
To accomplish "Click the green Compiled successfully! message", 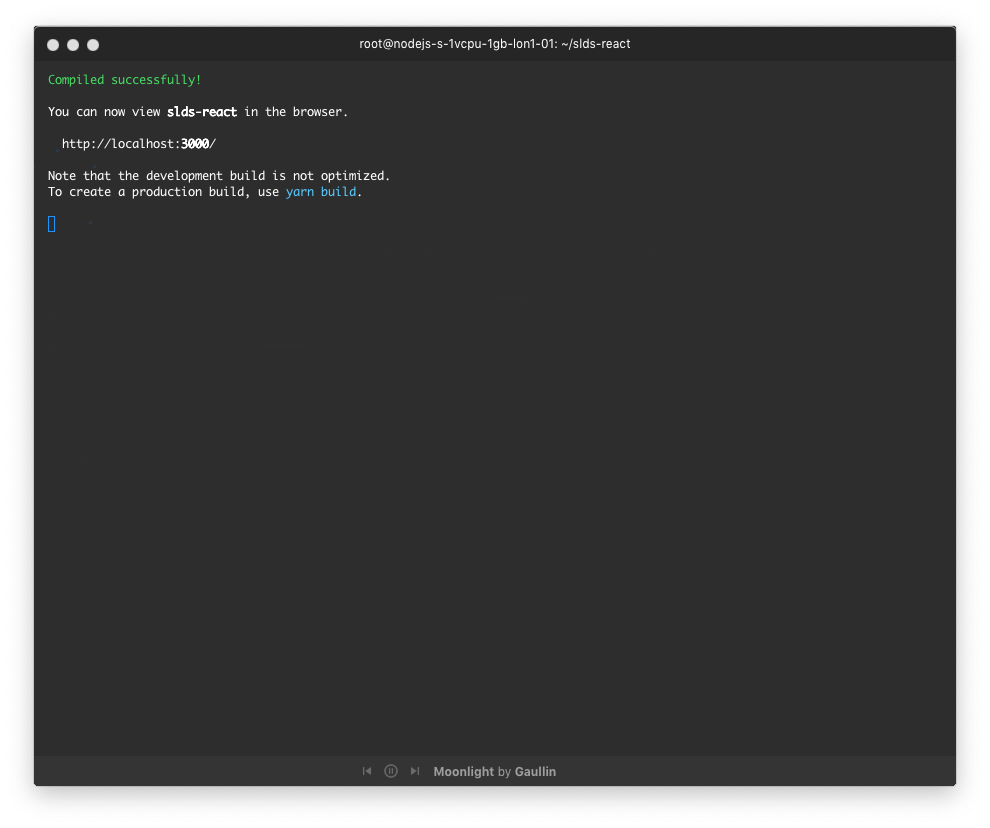I will (x=124, y=80).
